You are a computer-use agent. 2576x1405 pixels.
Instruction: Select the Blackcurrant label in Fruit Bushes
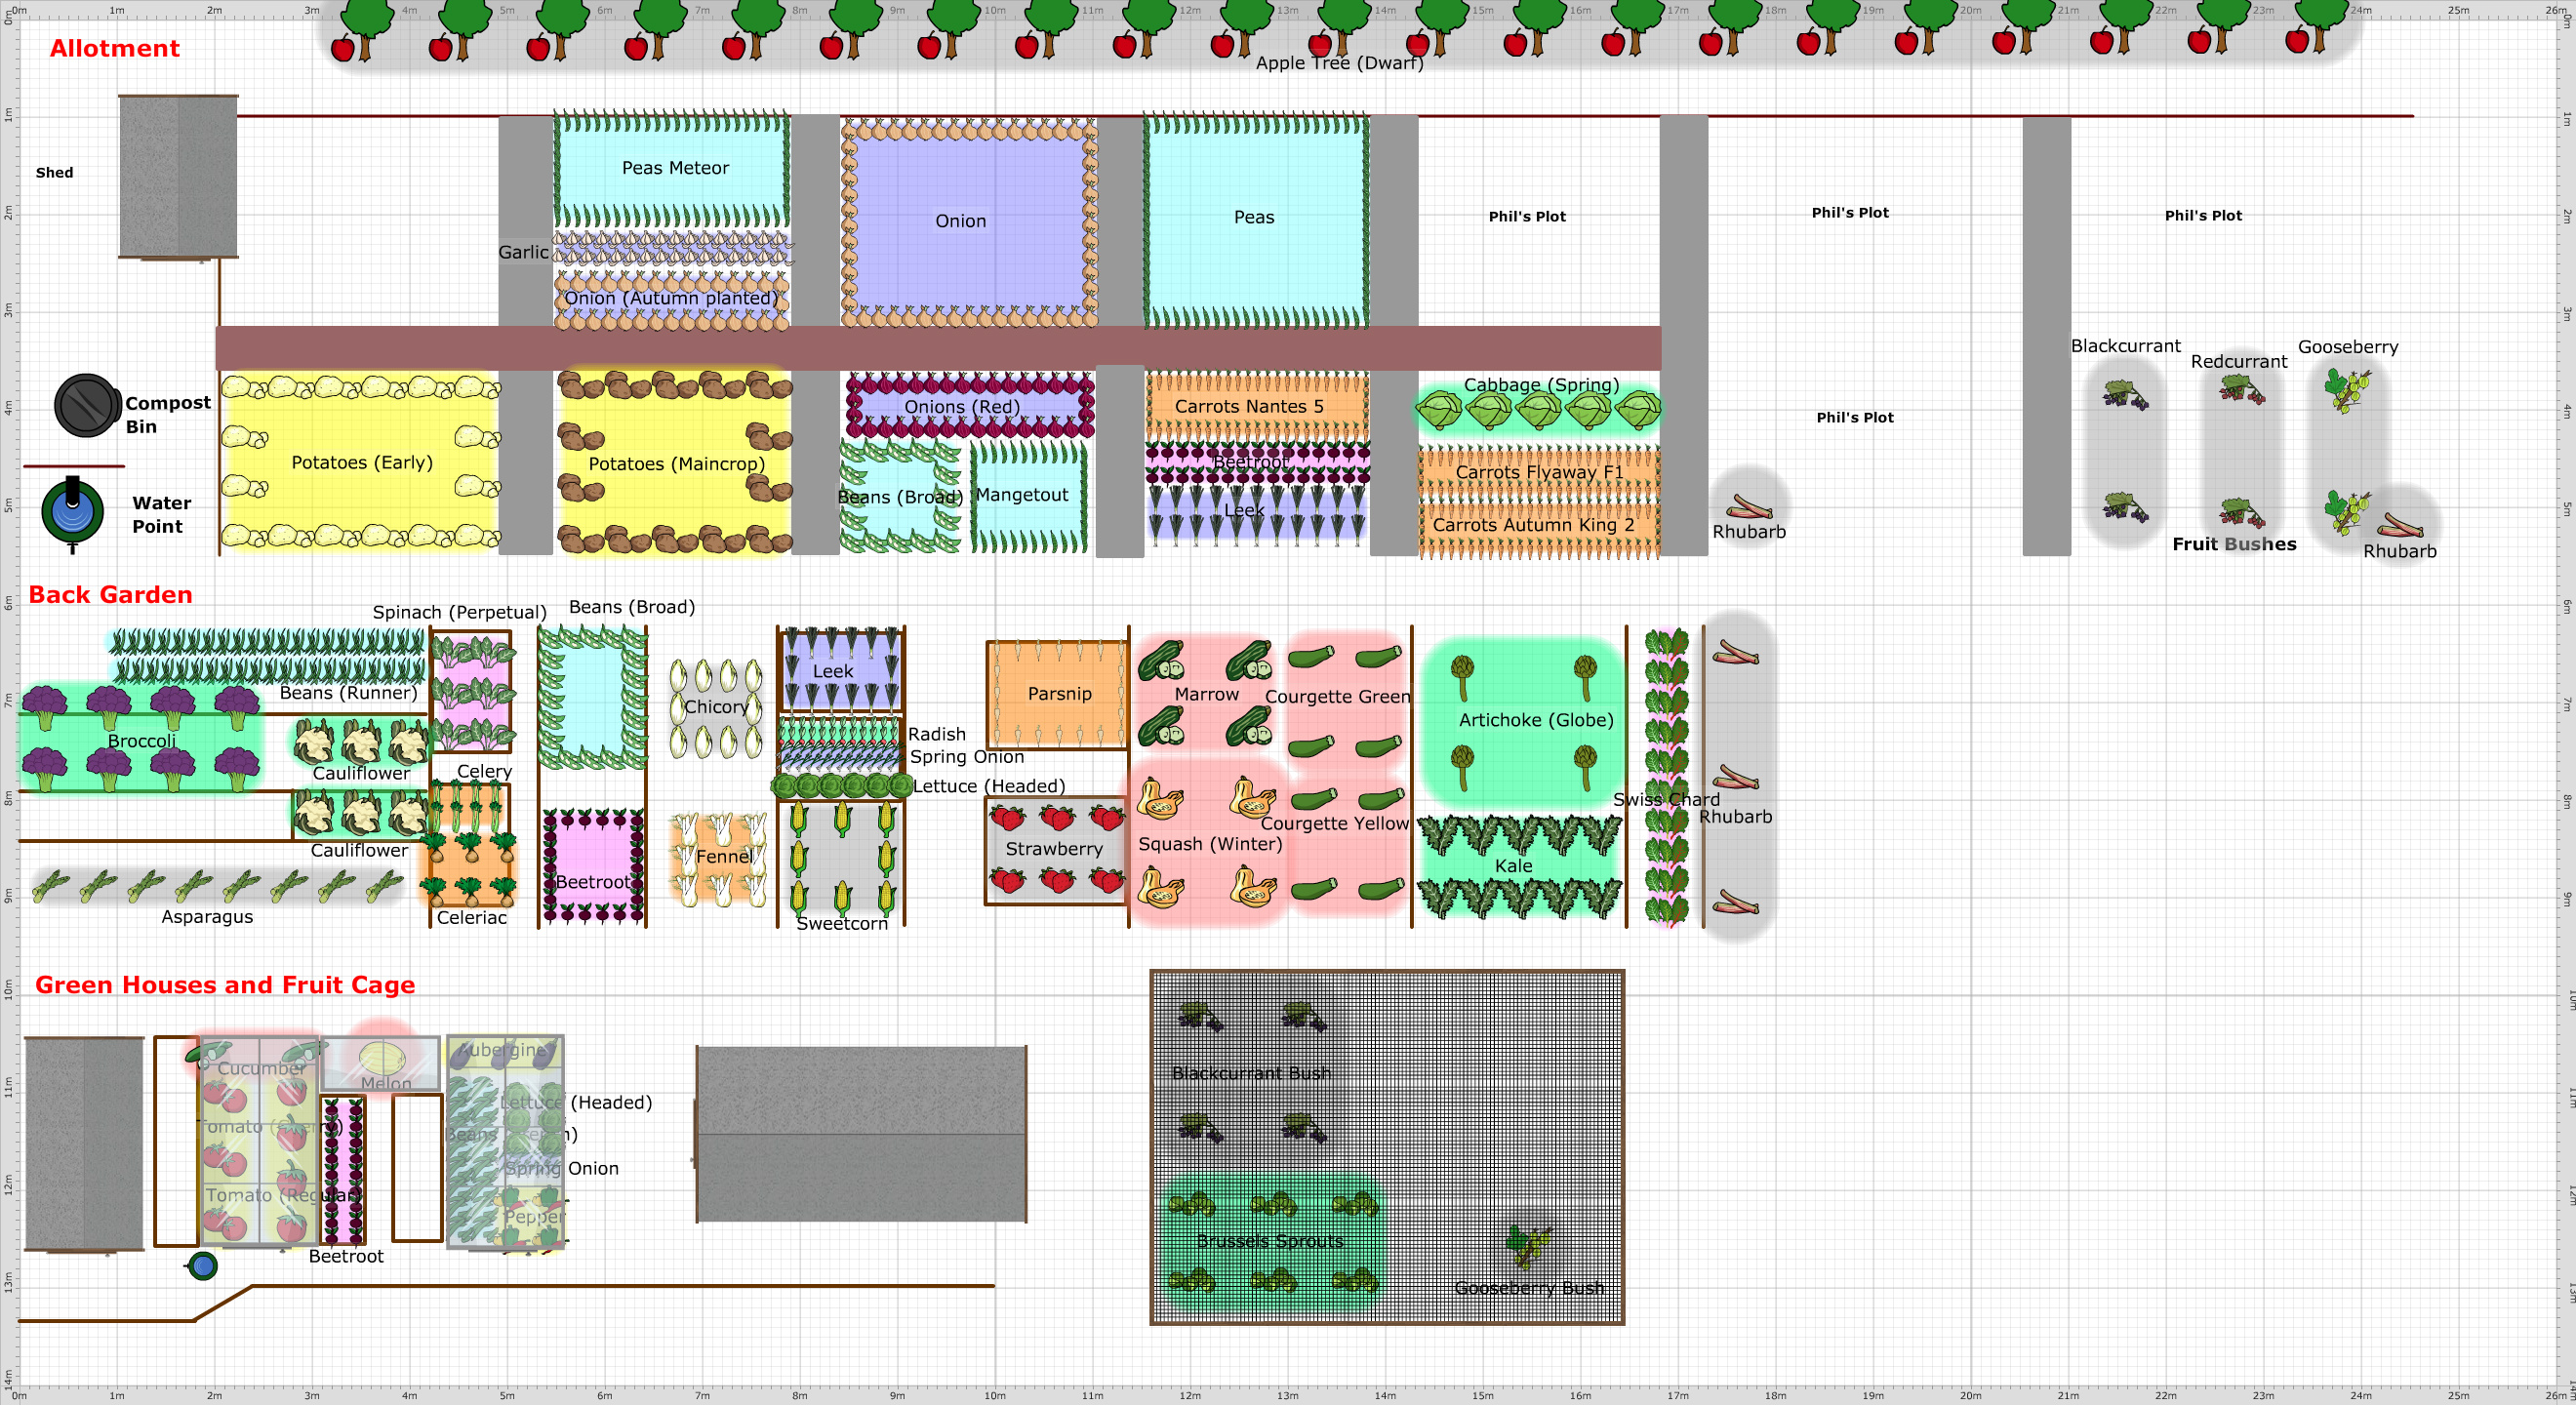(2125, 346)
